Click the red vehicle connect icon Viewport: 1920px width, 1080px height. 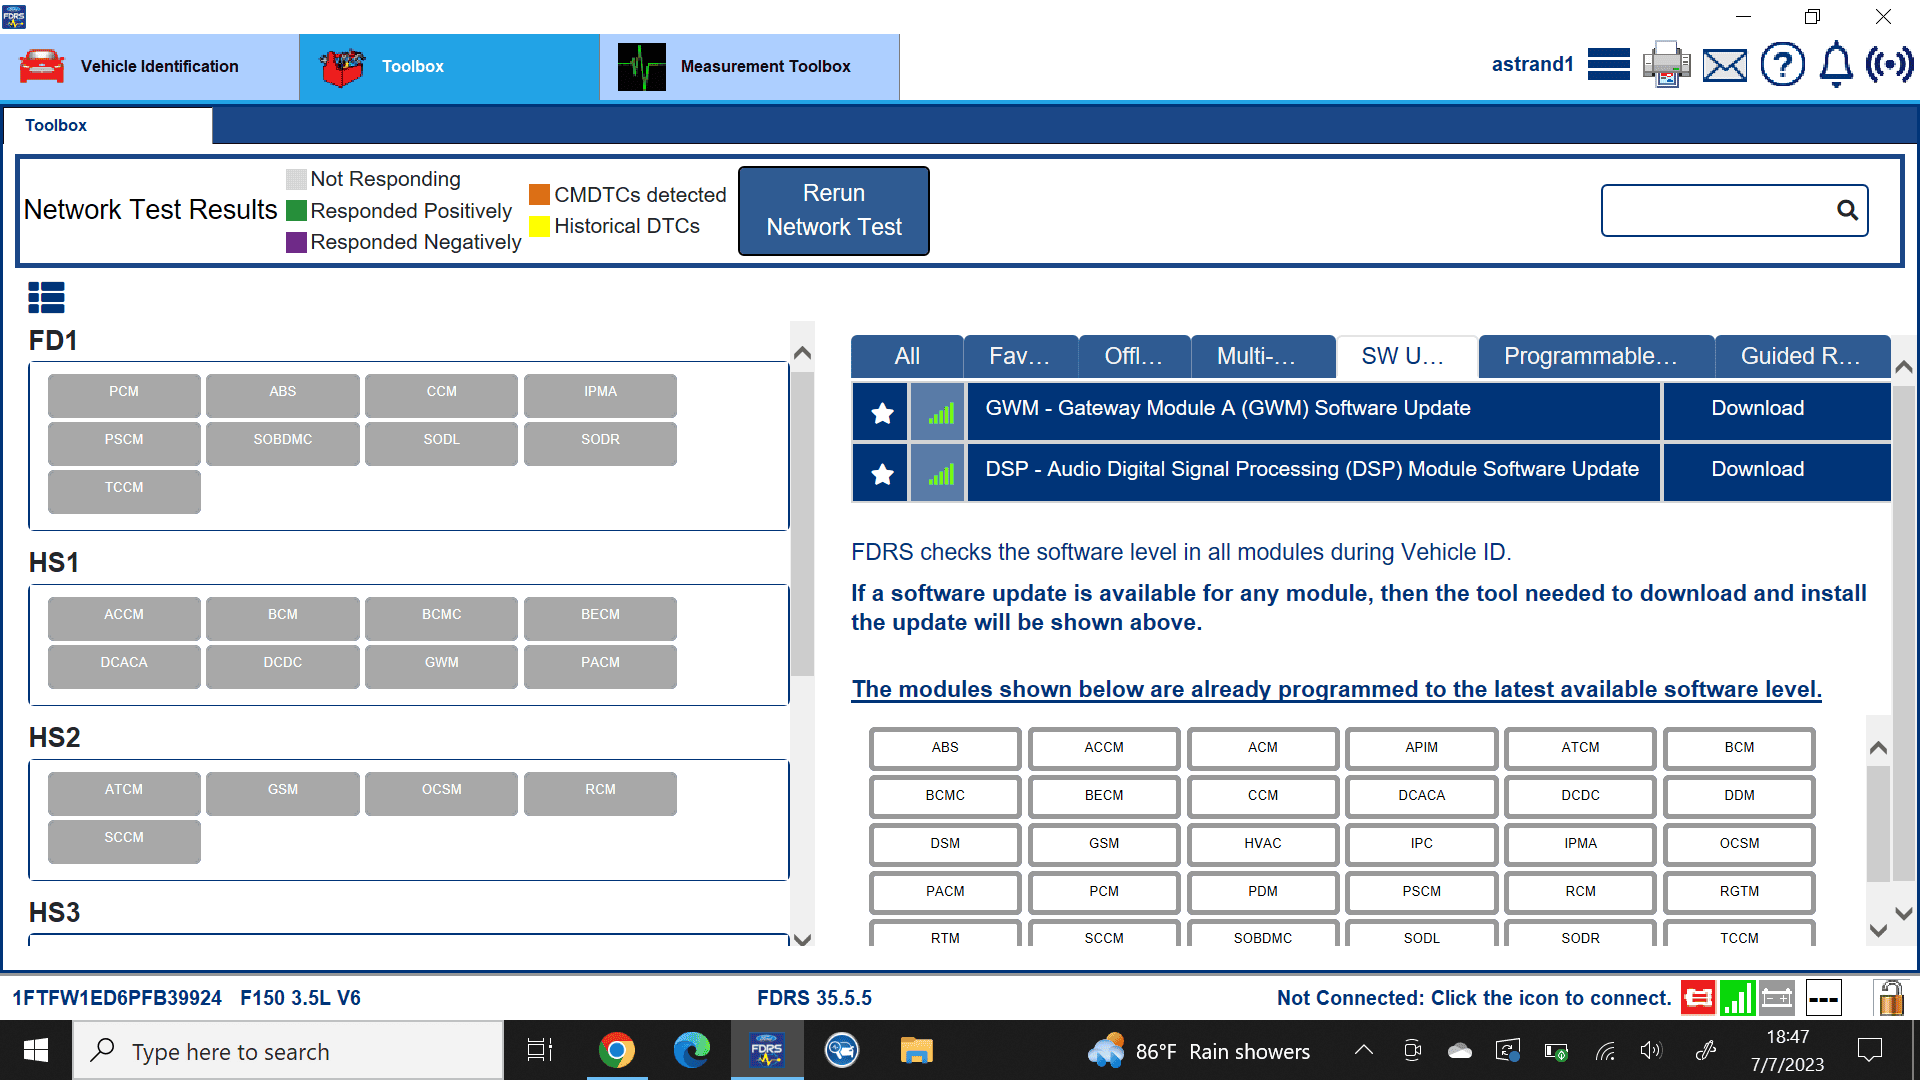coord(1697,998)
